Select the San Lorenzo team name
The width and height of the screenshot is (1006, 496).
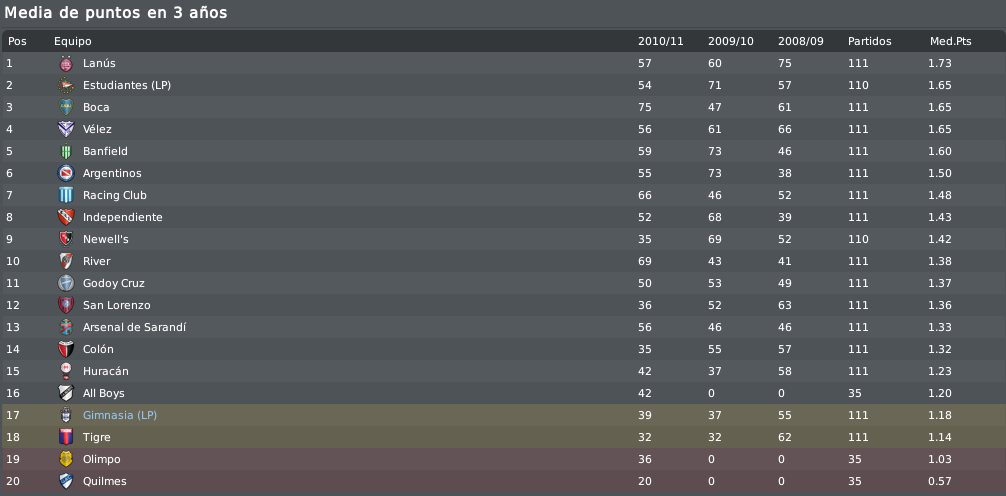[x=117, y=305]
